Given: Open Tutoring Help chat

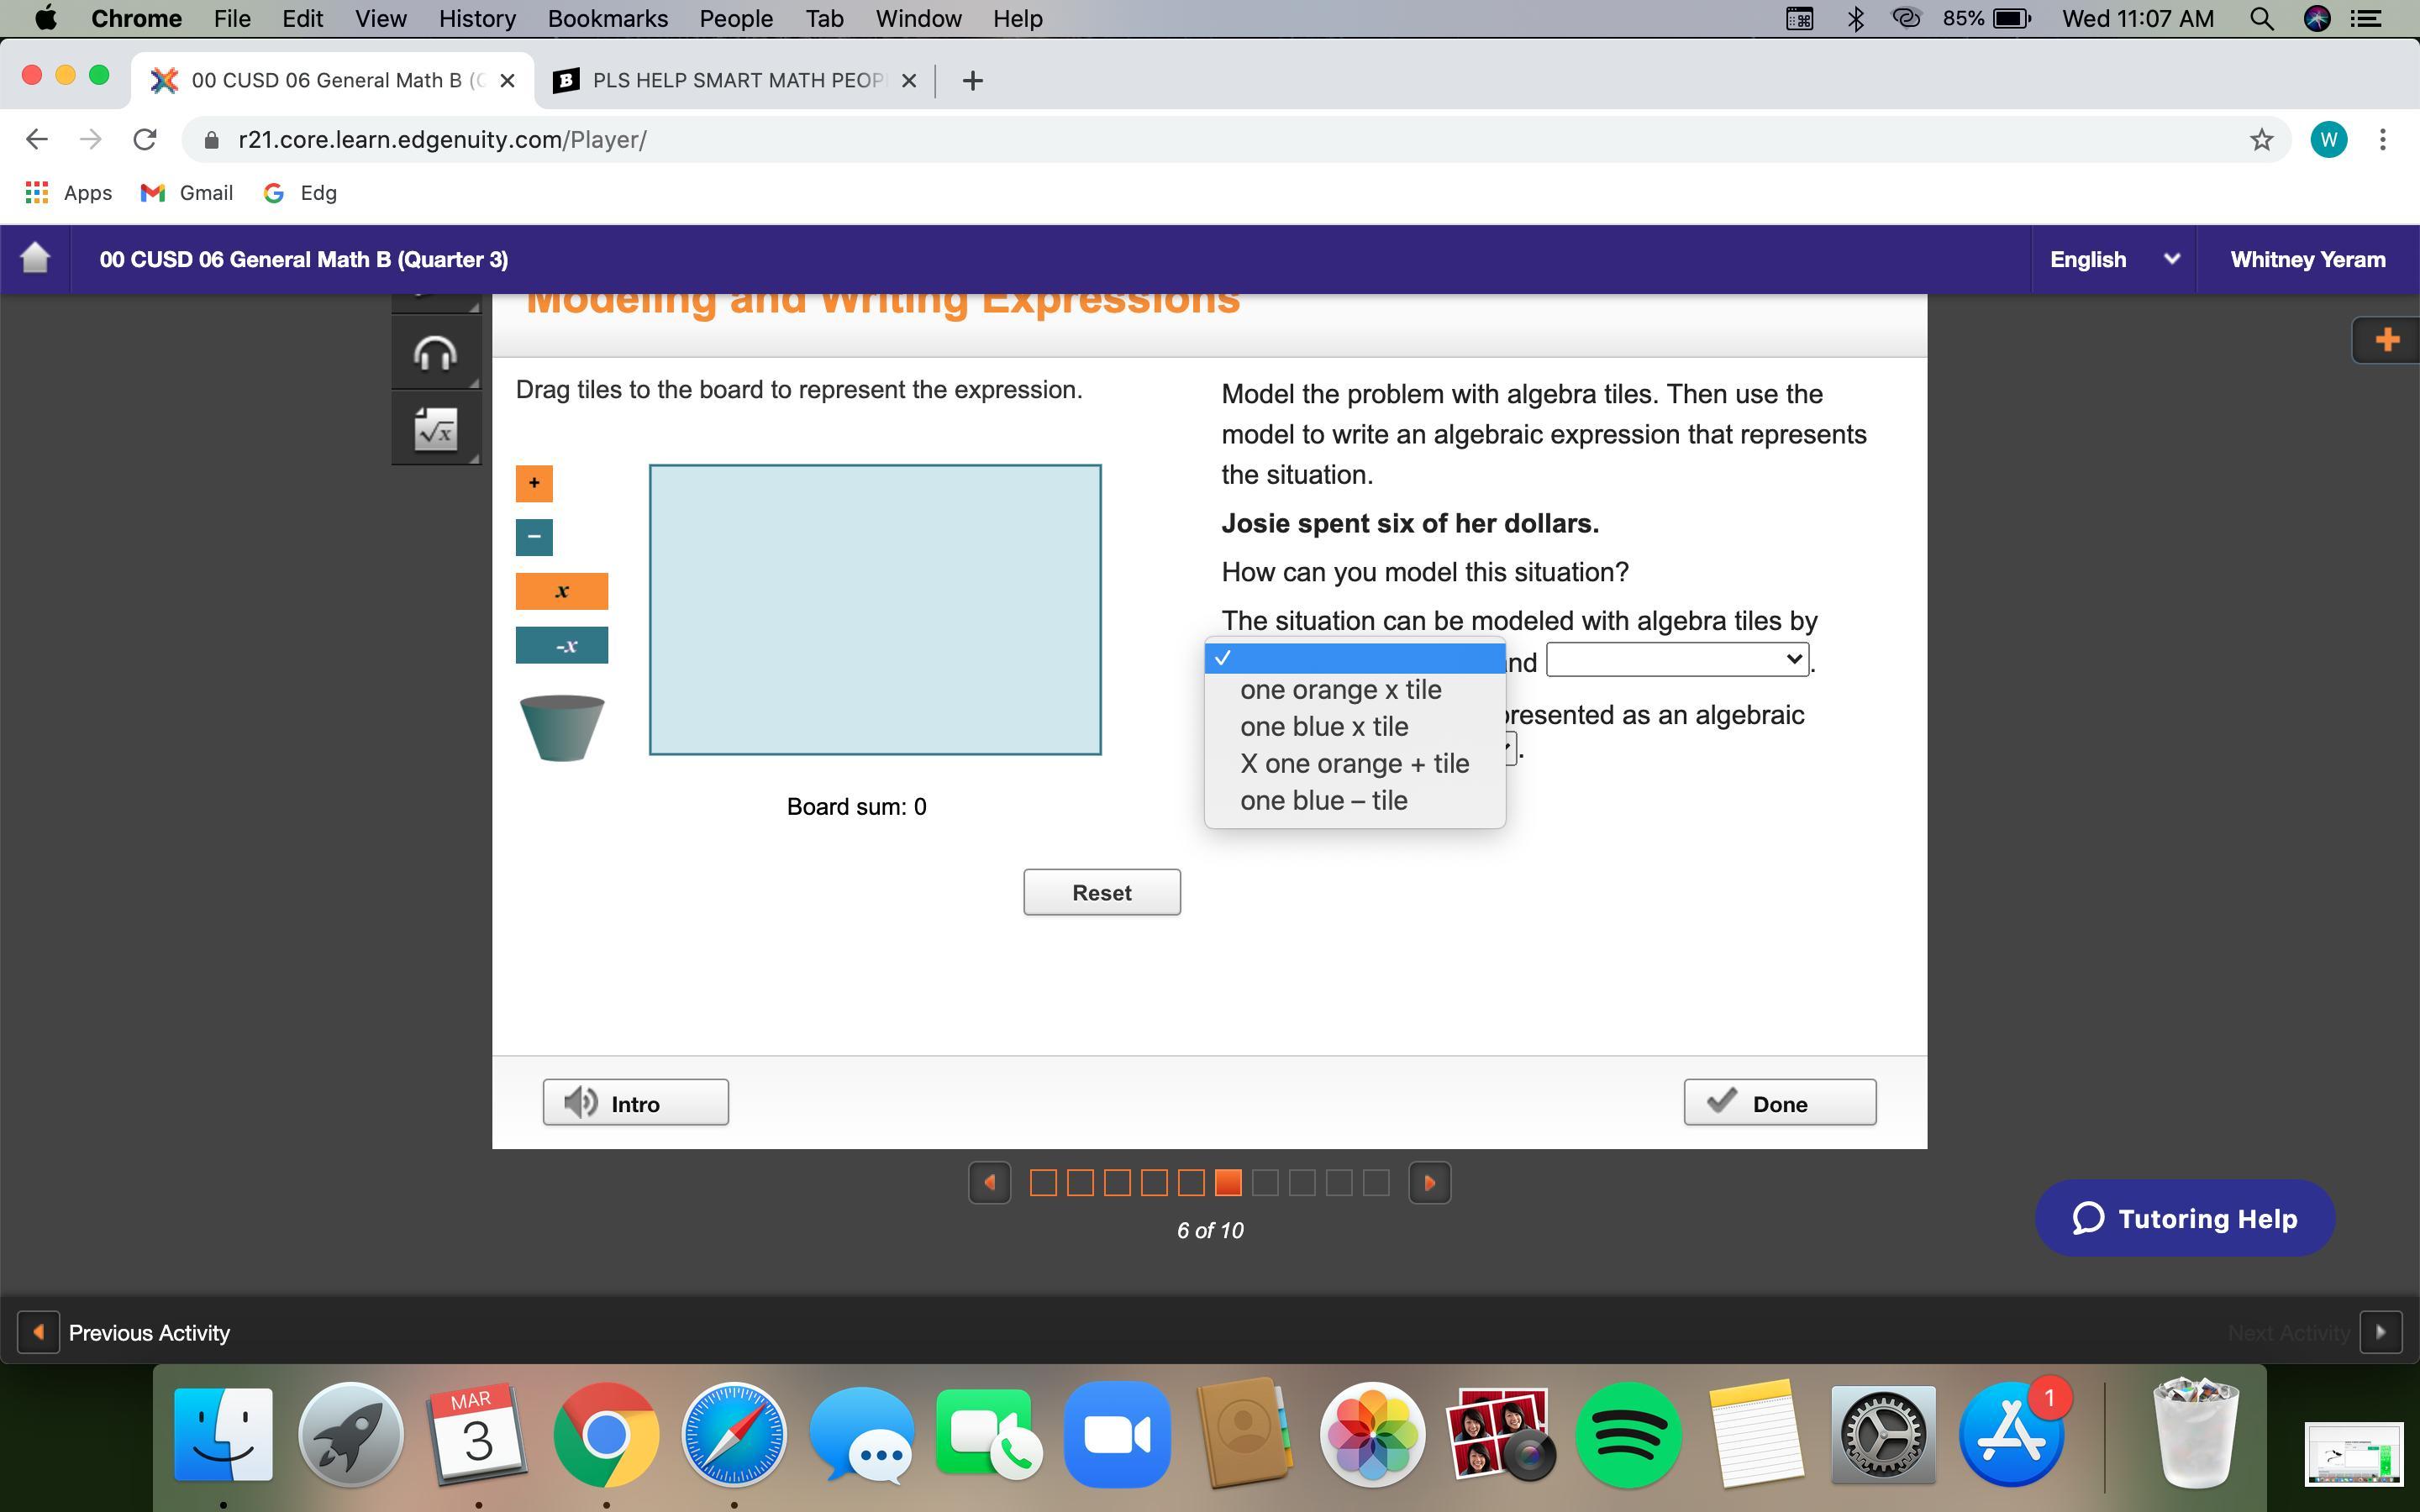Looking at the screenshot, I should [x=2184, y=1218].
